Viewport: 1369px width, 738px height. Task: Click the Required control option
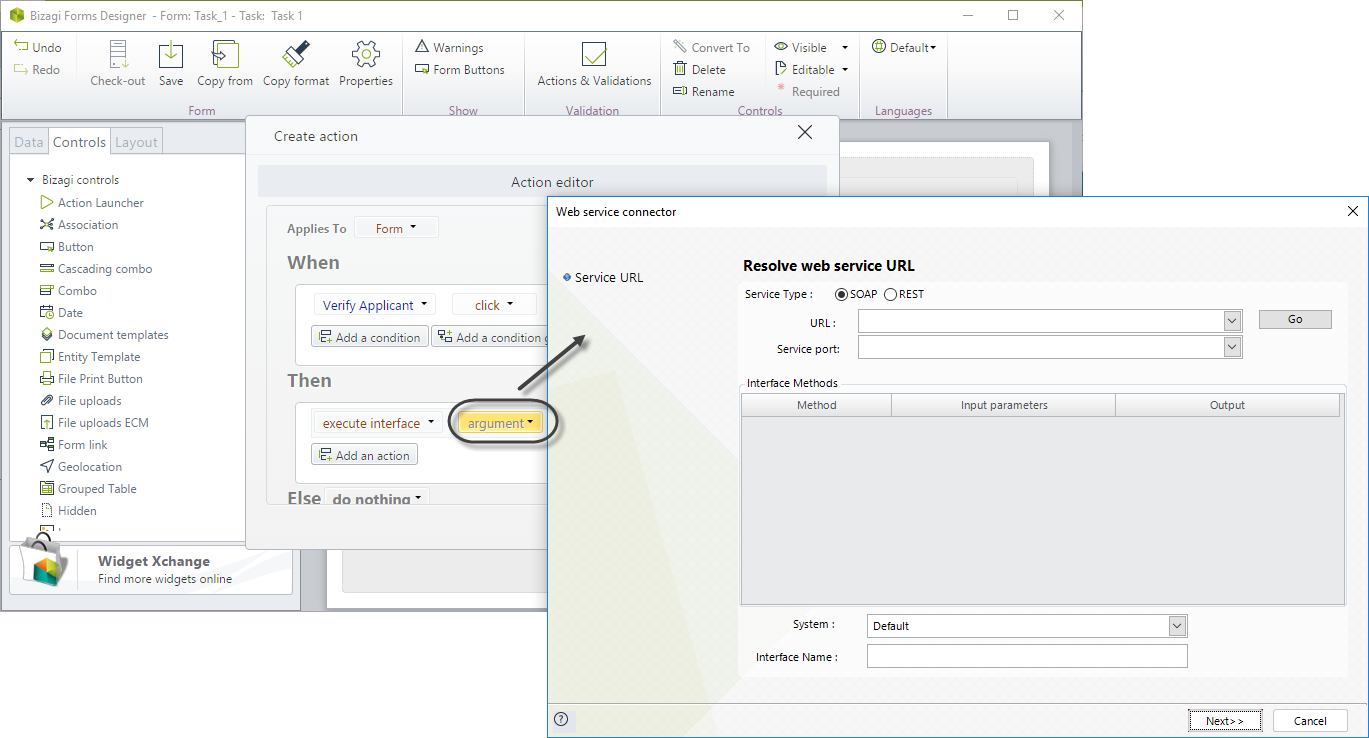(808, 91)
